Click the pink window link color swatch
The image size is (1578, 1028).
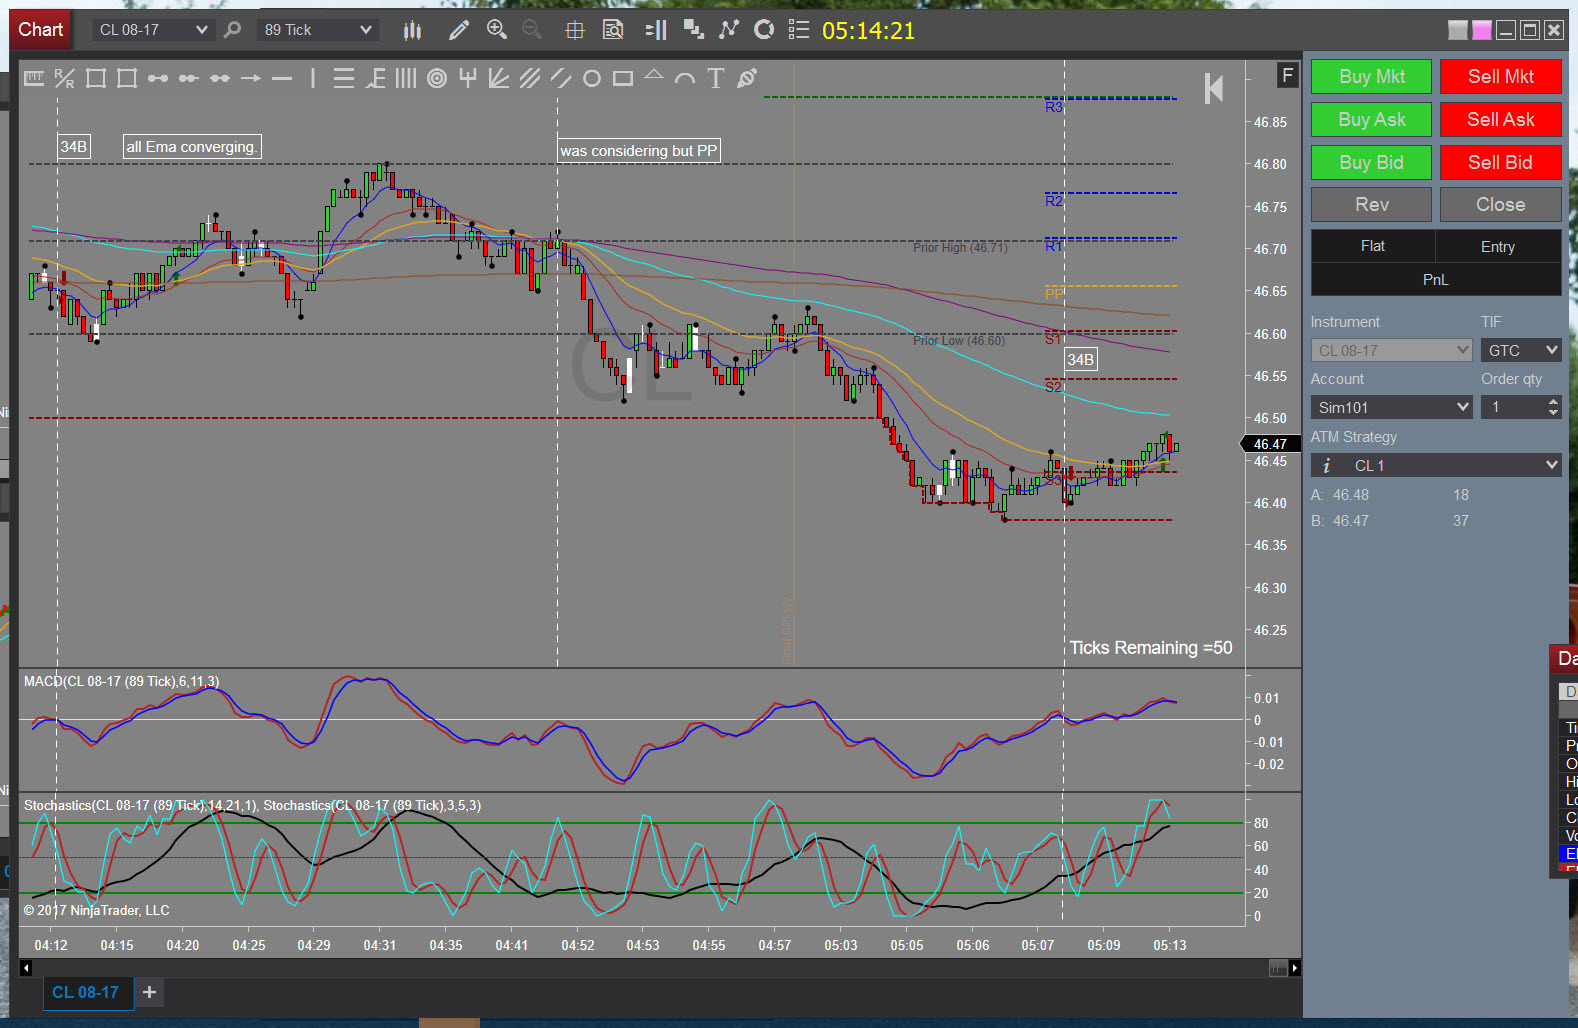click(x=1482, y=30)
